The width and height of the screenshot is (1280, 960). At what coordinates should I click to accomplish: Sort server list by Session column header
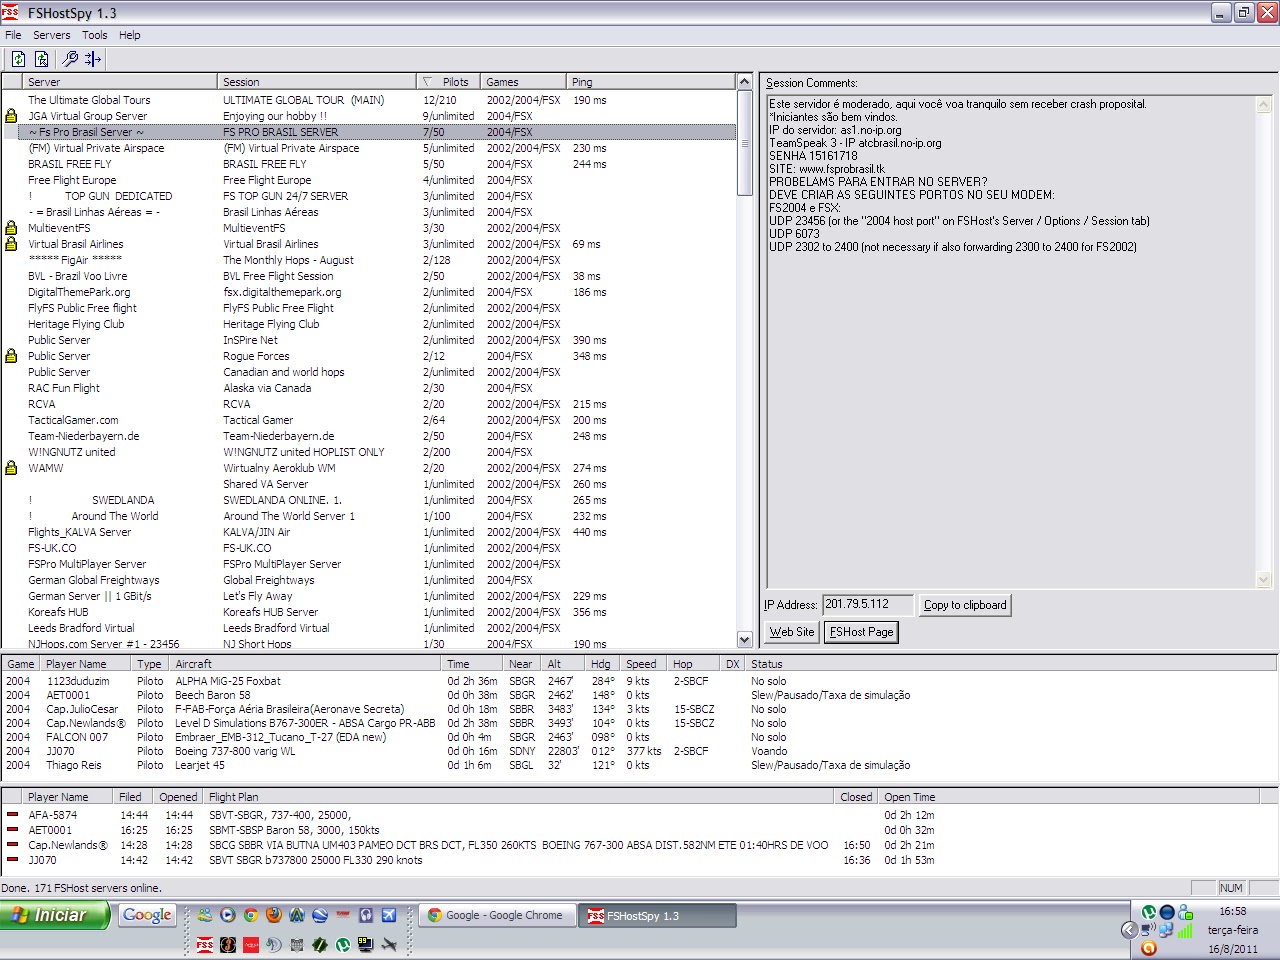tap(317, 82)
